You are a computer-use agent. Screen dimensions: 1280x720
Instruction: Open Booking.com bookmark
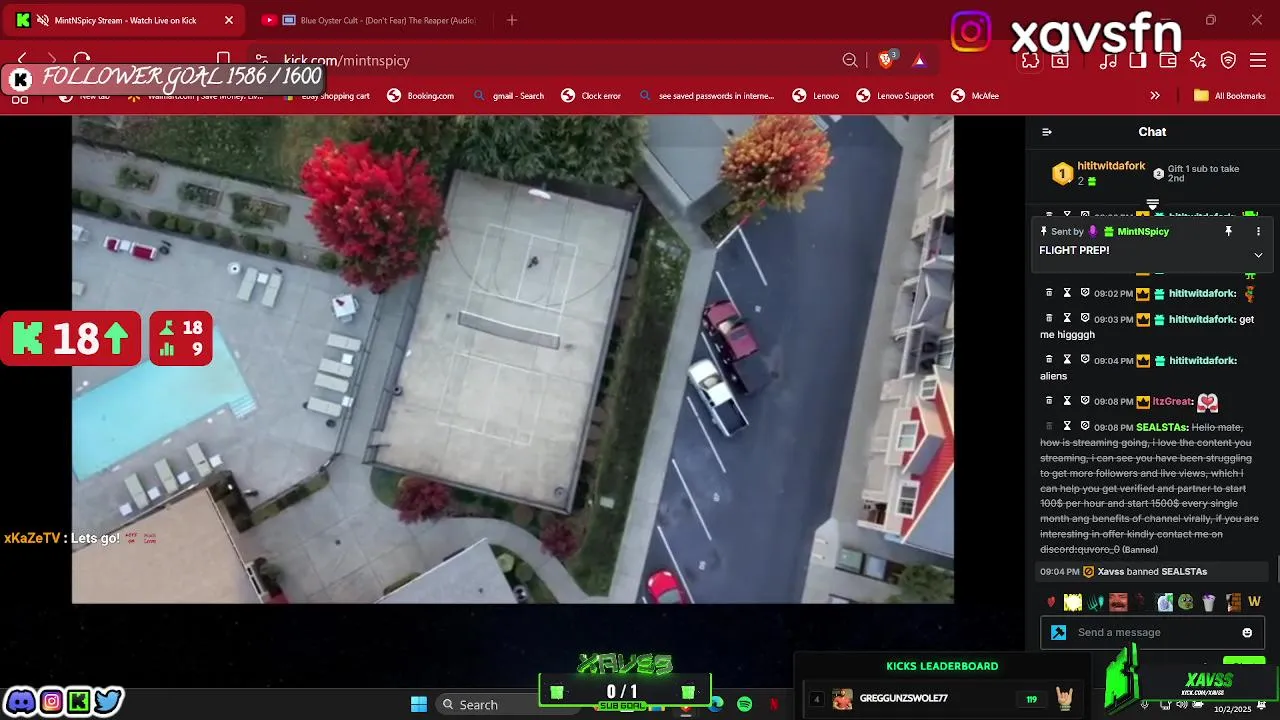(x=421, y=96)
